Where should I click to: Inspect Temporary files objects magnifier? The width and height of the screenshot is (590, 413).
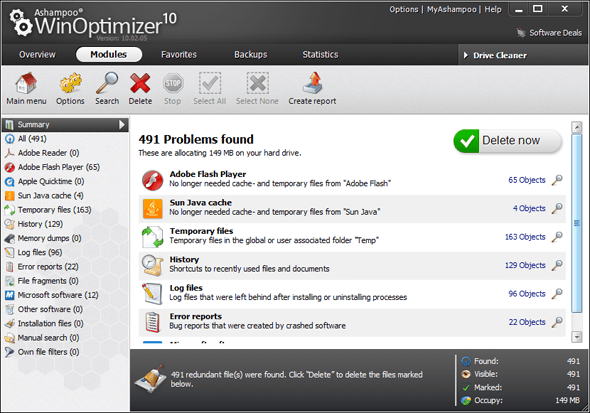(557, 237)
